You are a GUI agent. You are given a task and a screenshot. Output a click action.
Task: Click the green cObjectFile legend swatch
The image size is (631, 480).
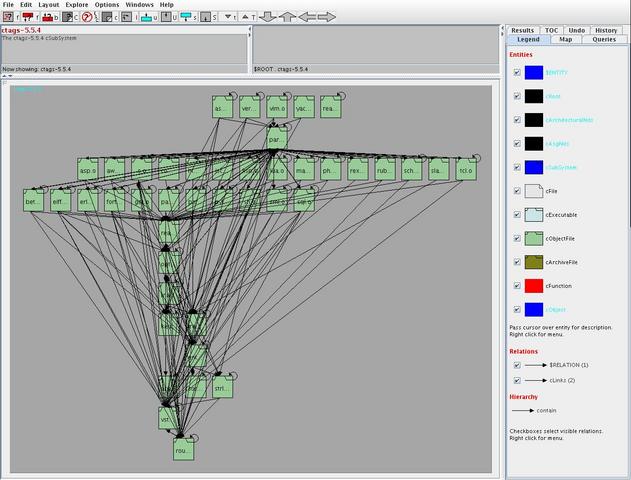[534, 239]
